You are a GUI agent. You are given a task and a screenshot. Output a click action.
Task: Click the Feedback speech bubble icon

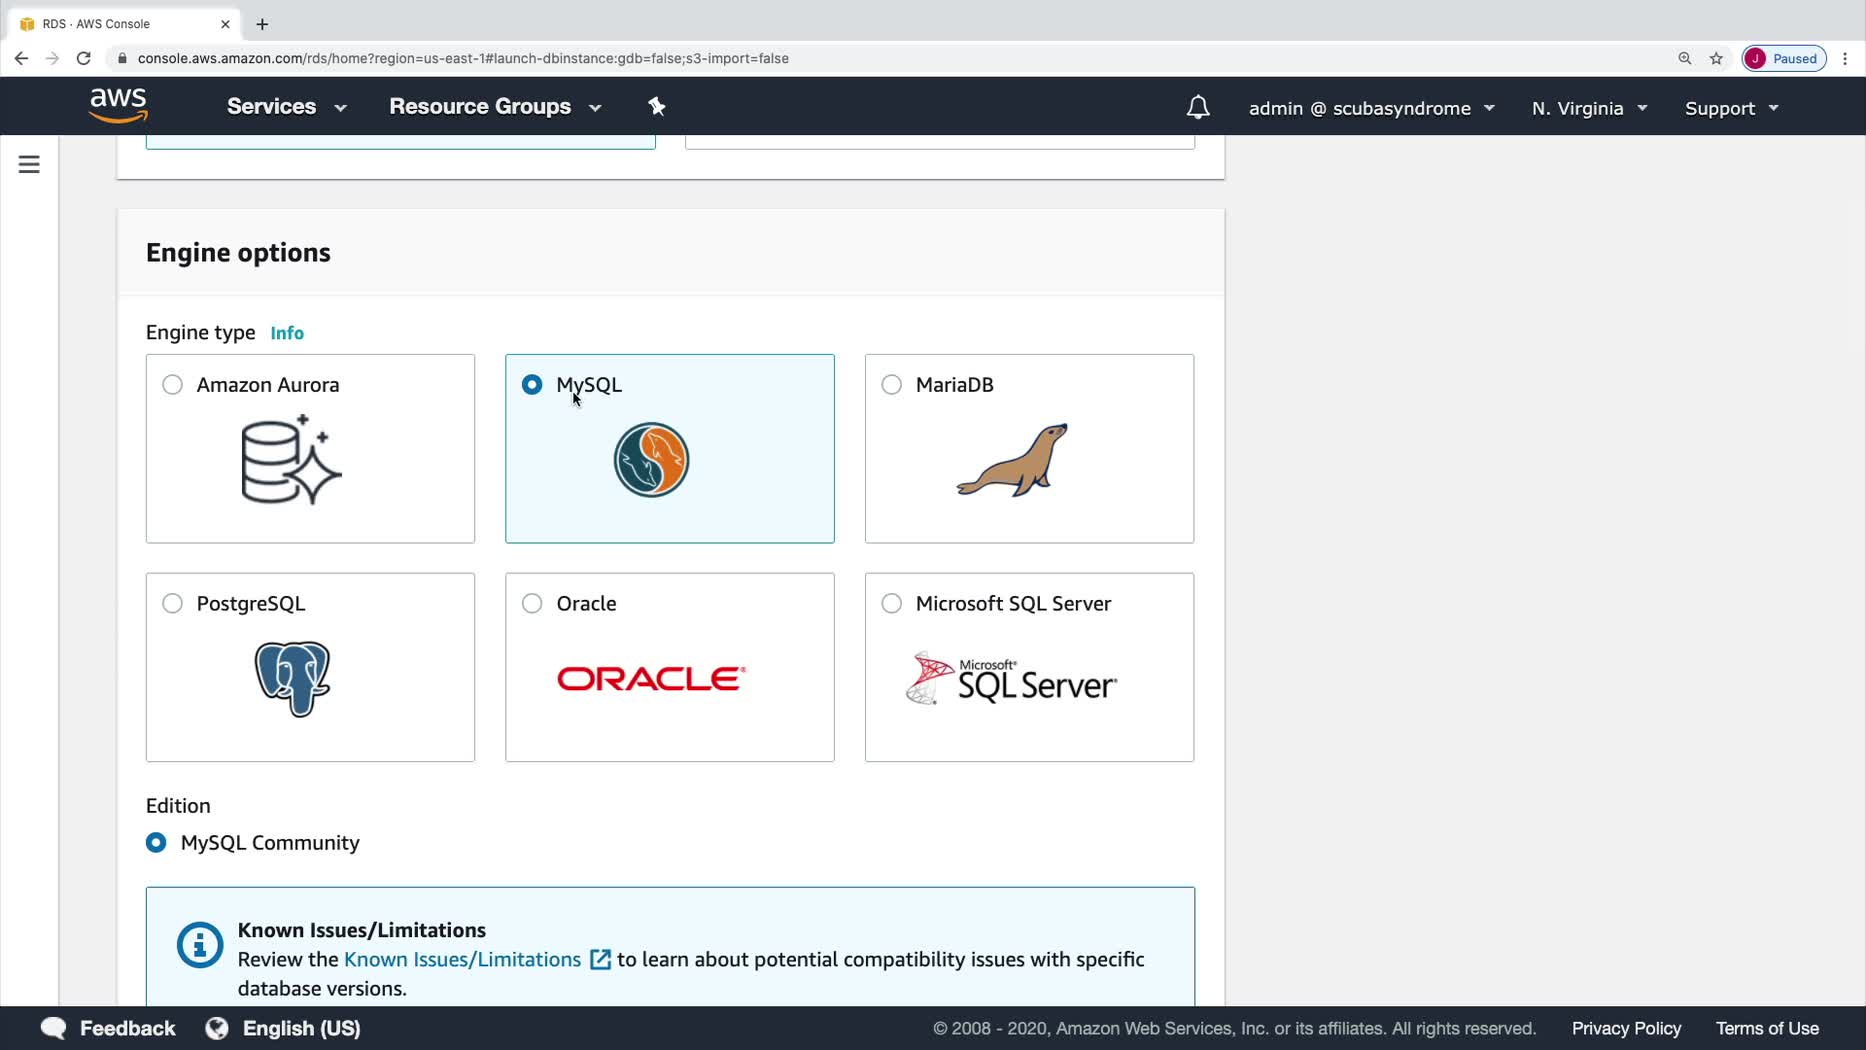pyautogui.click(x=54, y=1028)
